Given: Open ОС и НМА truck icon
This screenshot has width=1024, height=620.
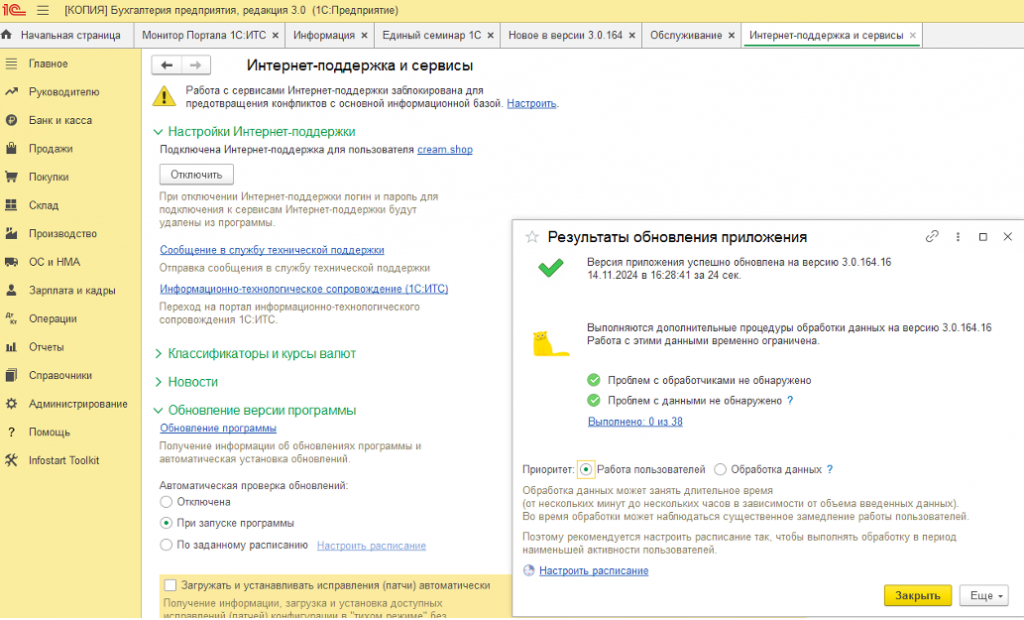Looking at the screenshot, I should click(x=11, y=262).
